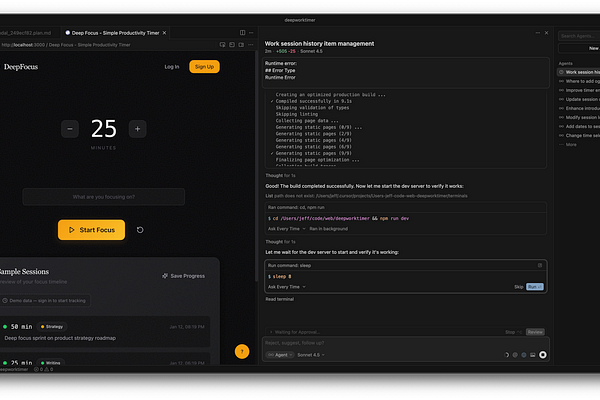Click the copy icon on sleep command box
The image size is (600, 400).
(540, 265)
